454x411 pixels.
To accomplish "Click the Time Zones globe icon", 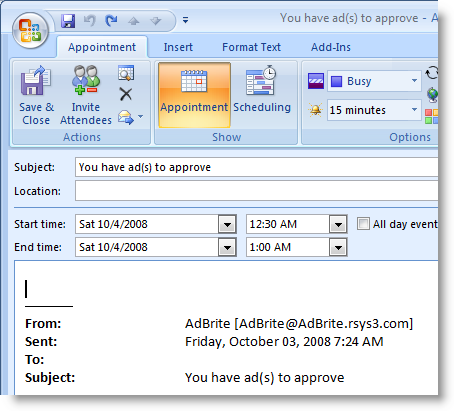I will (433, 95).
